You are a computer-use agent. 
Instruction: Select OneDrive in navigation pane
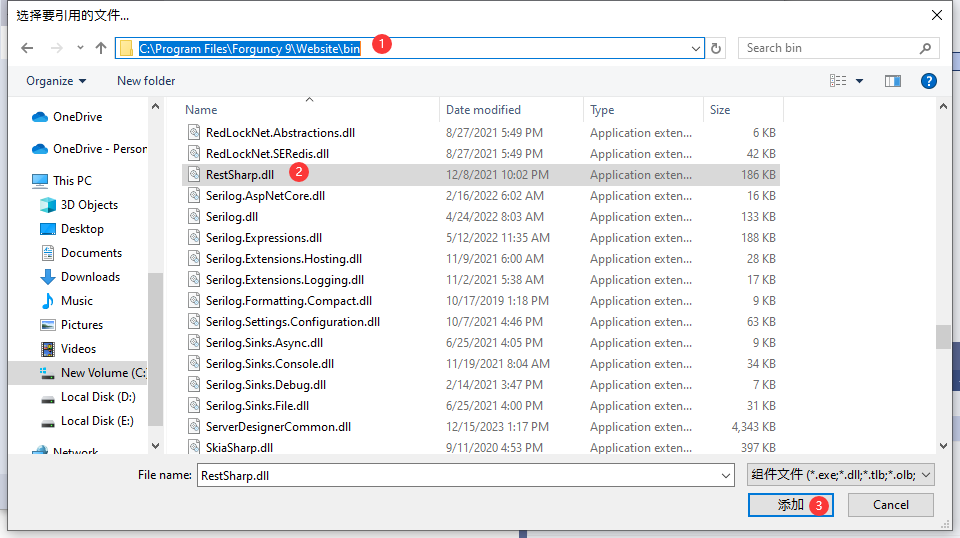(78, 117)
